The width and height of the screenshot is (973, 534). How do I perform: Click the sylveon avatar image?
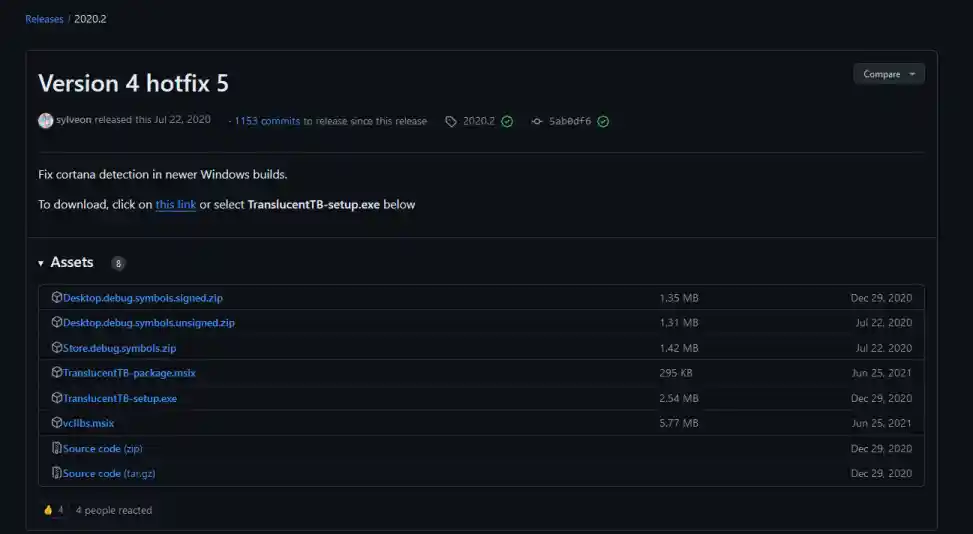tap(45, 120)
